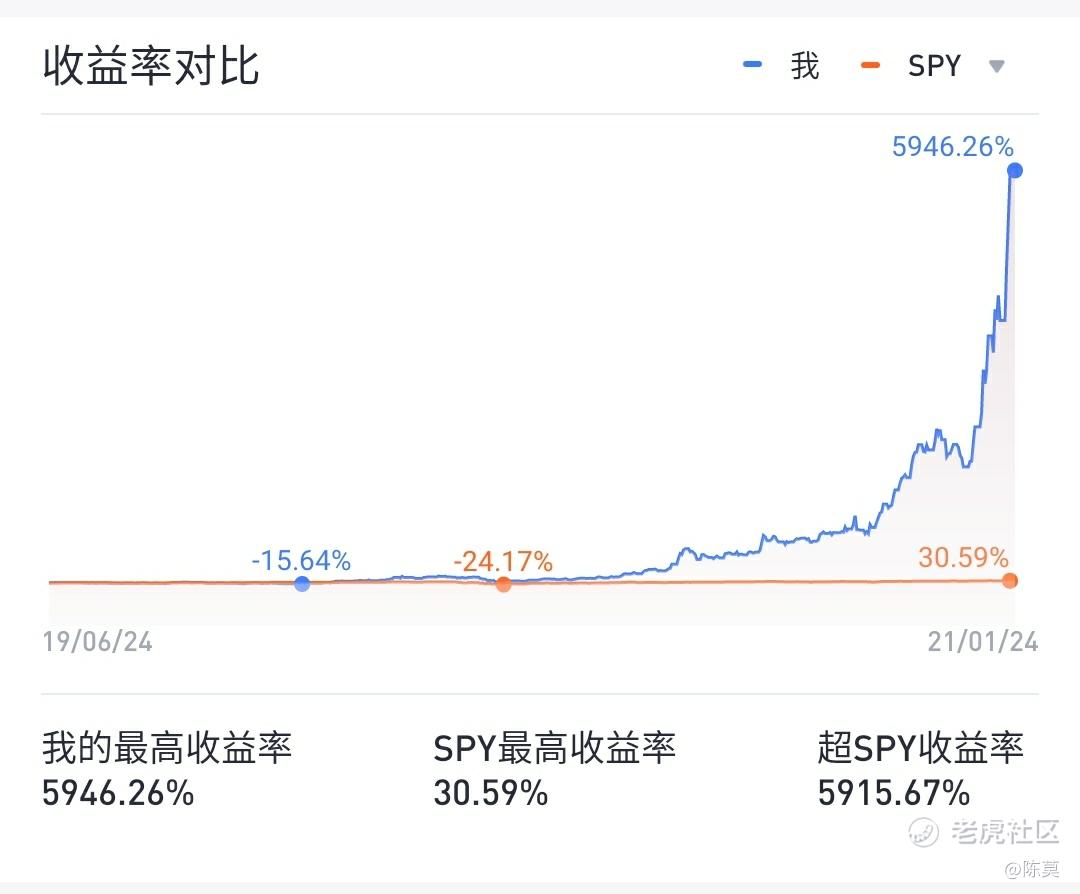This screenshot has height=894, width=1080.
Task: Select the orange SPY low point marker
Action: click(x=503, y=584)
